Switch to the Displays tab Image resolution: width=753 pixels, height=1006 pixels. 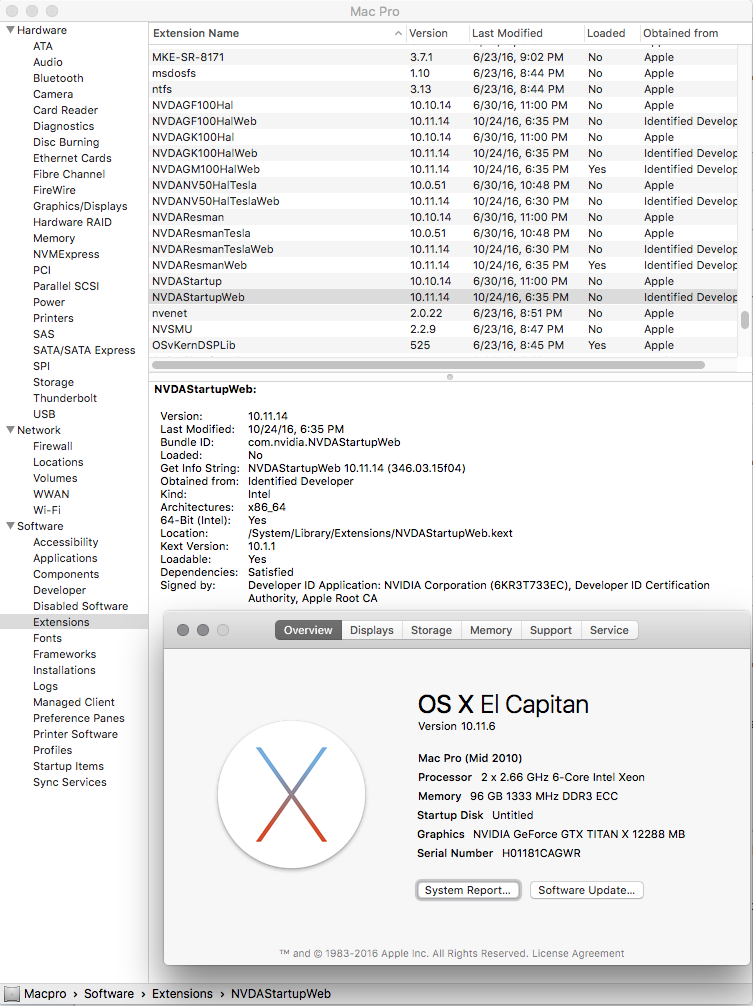(x=372, y=630)
